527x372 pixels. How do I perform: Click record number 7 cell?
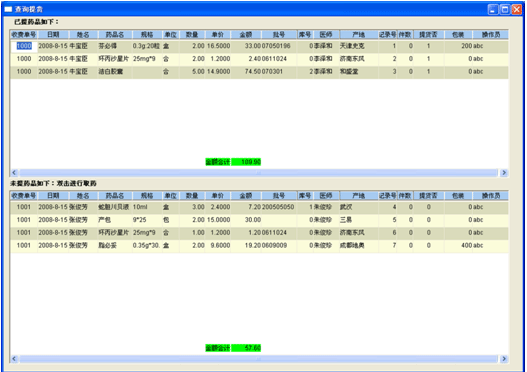tap(388, 245)
